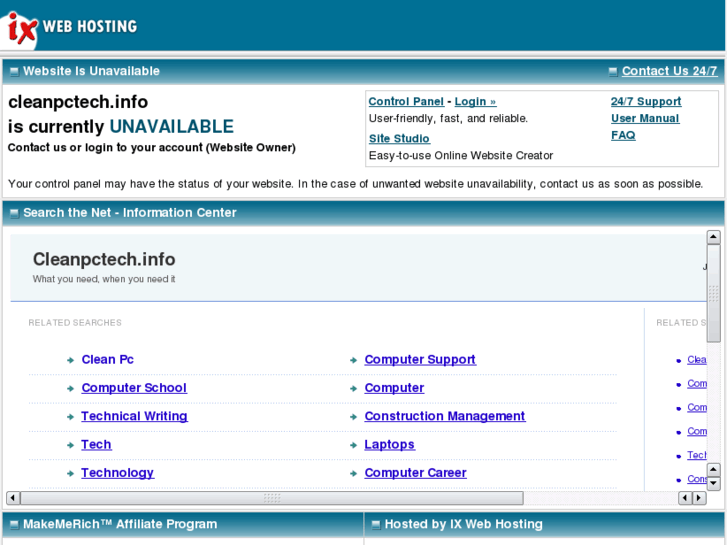The image size is (727, 545).
Task: Click arrow bullet beside Technology
Action: pos(70,474)
